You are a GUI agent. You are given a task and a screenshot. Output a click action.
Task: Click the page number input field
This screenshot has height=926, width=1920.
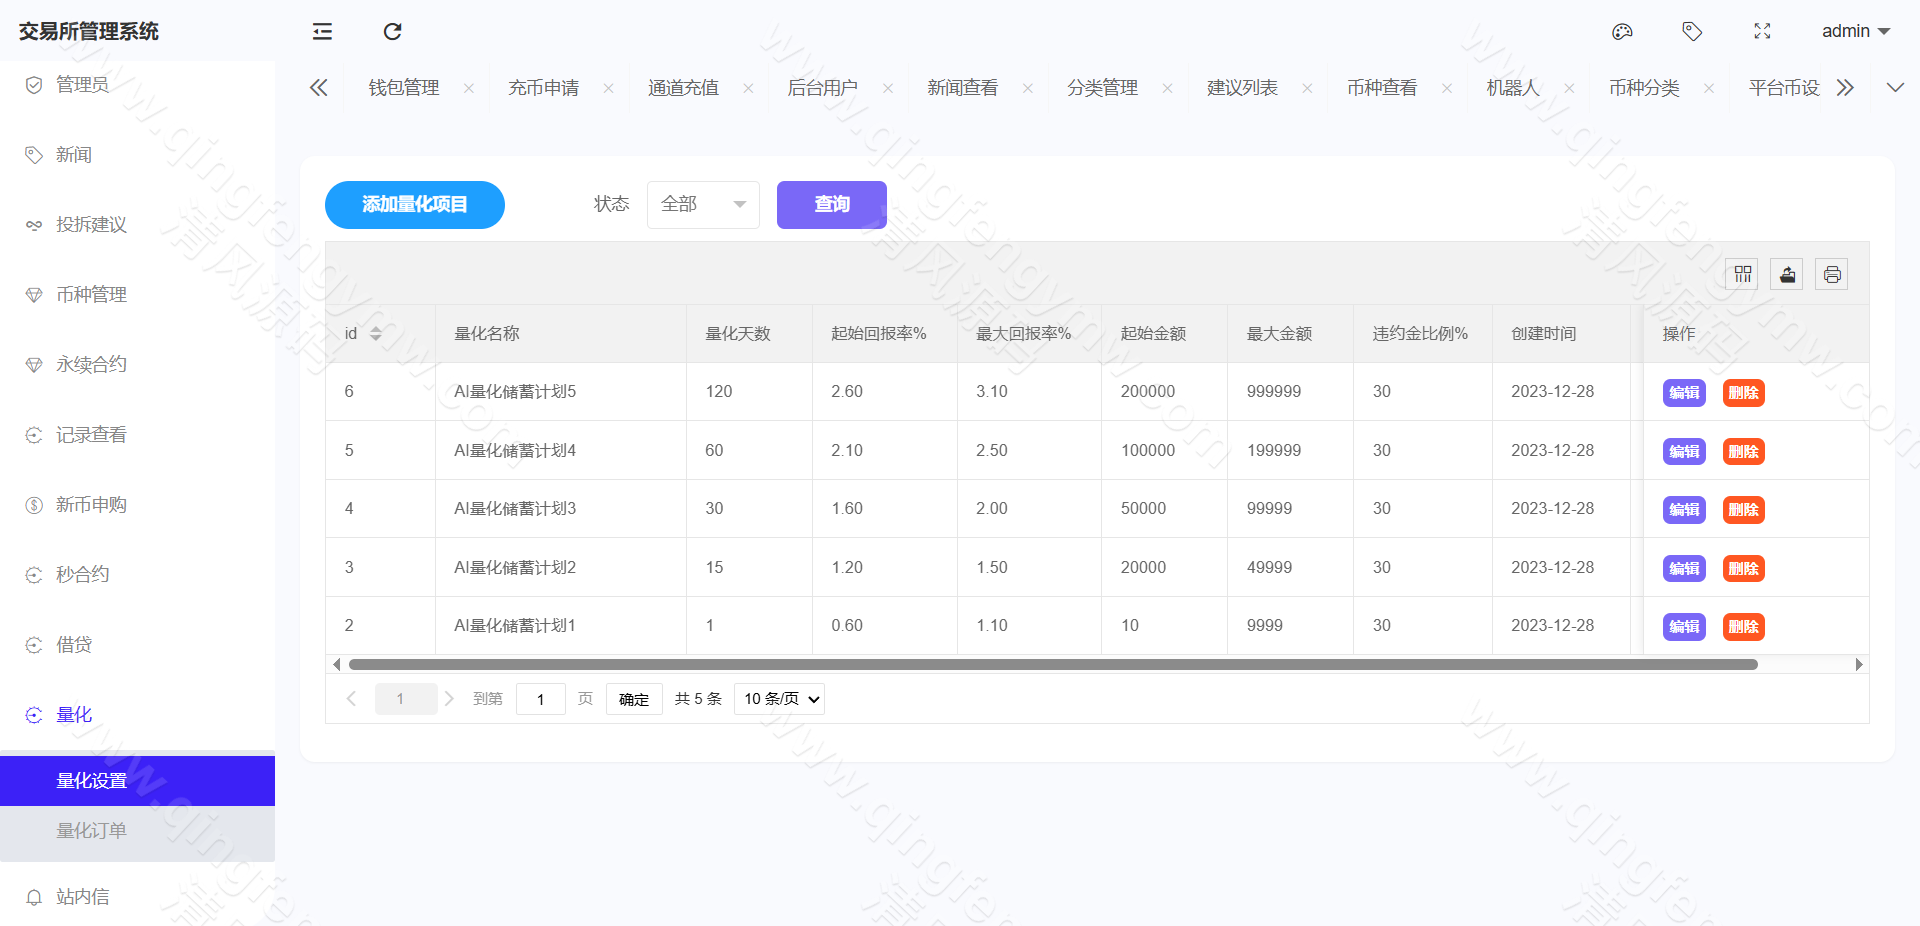coord(540,698)
